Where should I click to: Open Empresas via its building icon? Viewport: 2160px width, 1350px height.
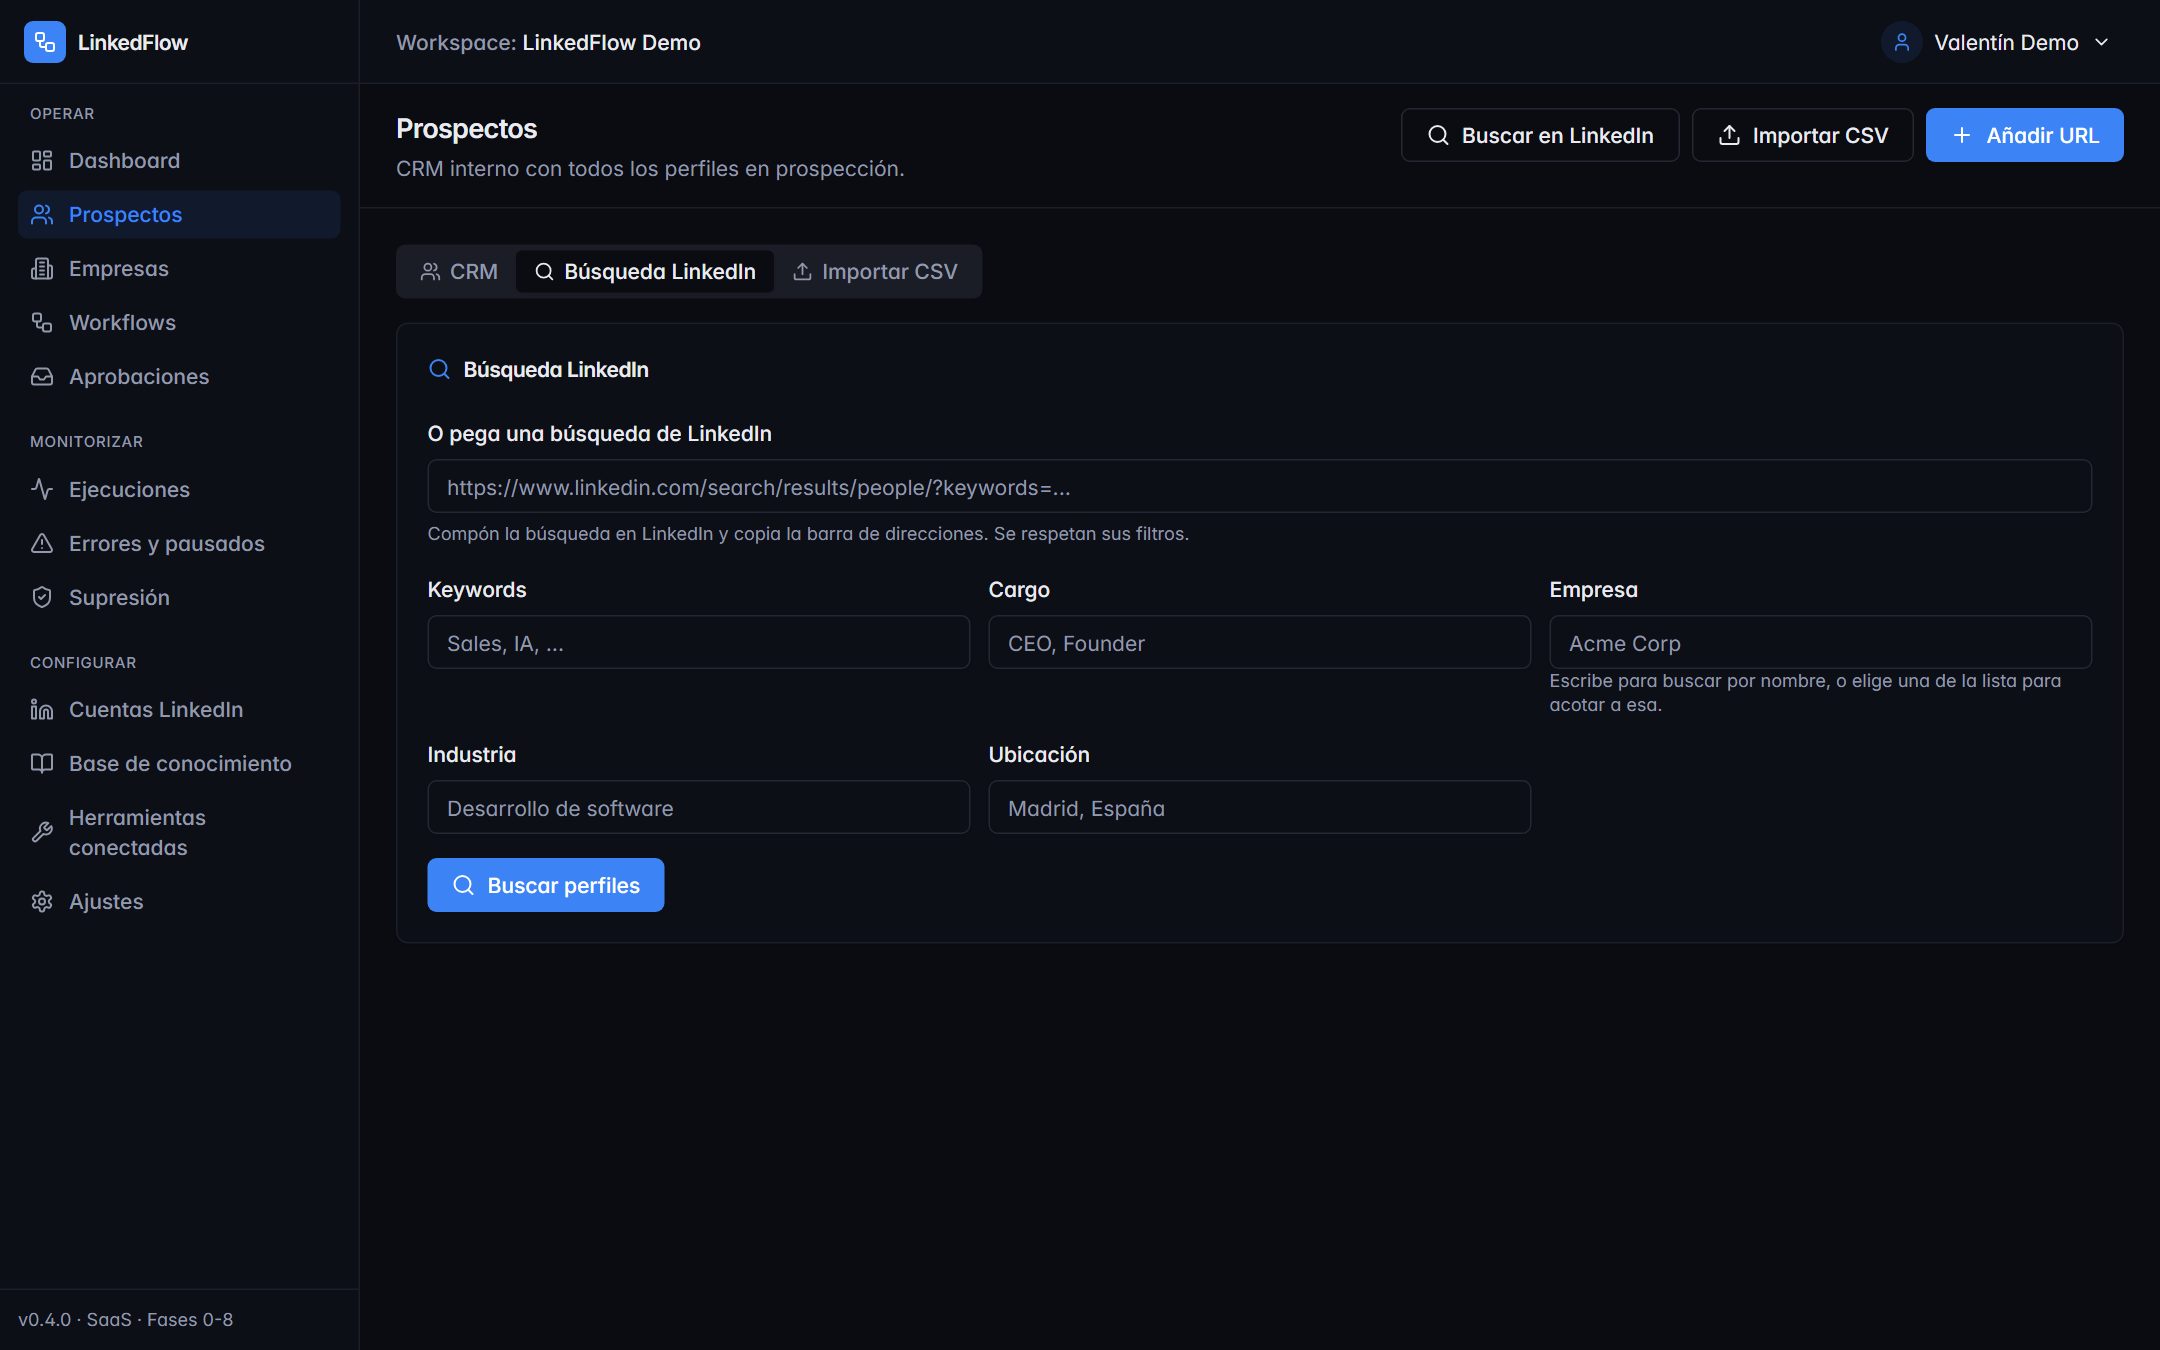coord(42,269)
